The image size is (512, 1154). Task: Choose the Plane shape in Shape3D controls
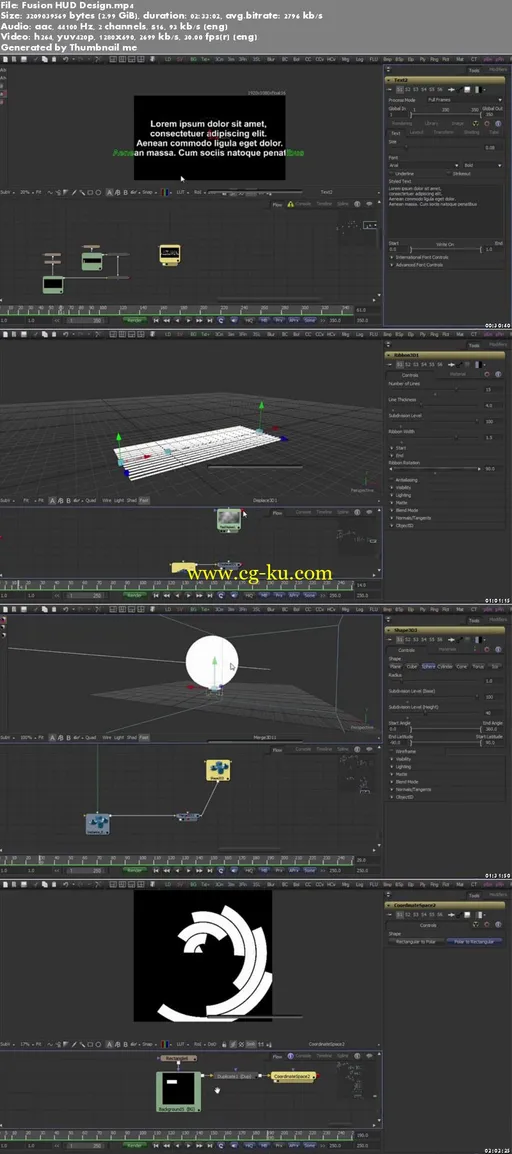tap(396, 666)
